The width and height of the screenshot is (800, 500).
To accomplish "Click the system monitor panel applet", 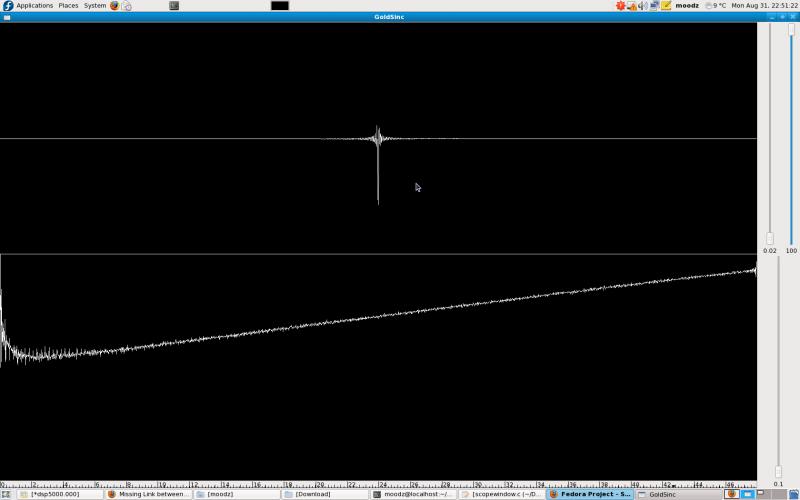I will coord(279,5).
